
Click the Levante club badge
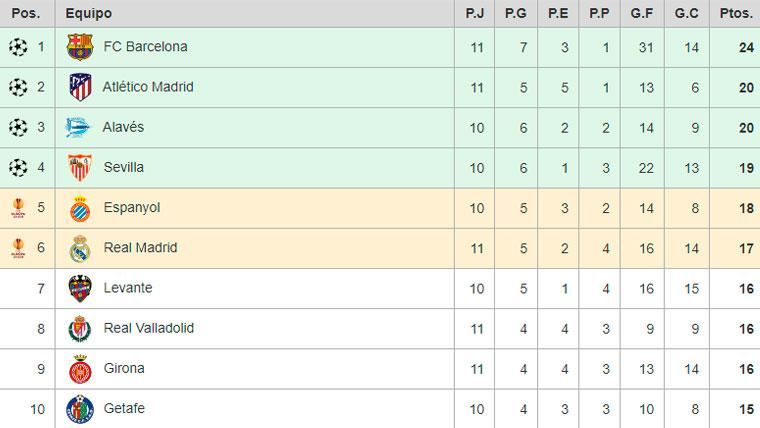point(80,288)
